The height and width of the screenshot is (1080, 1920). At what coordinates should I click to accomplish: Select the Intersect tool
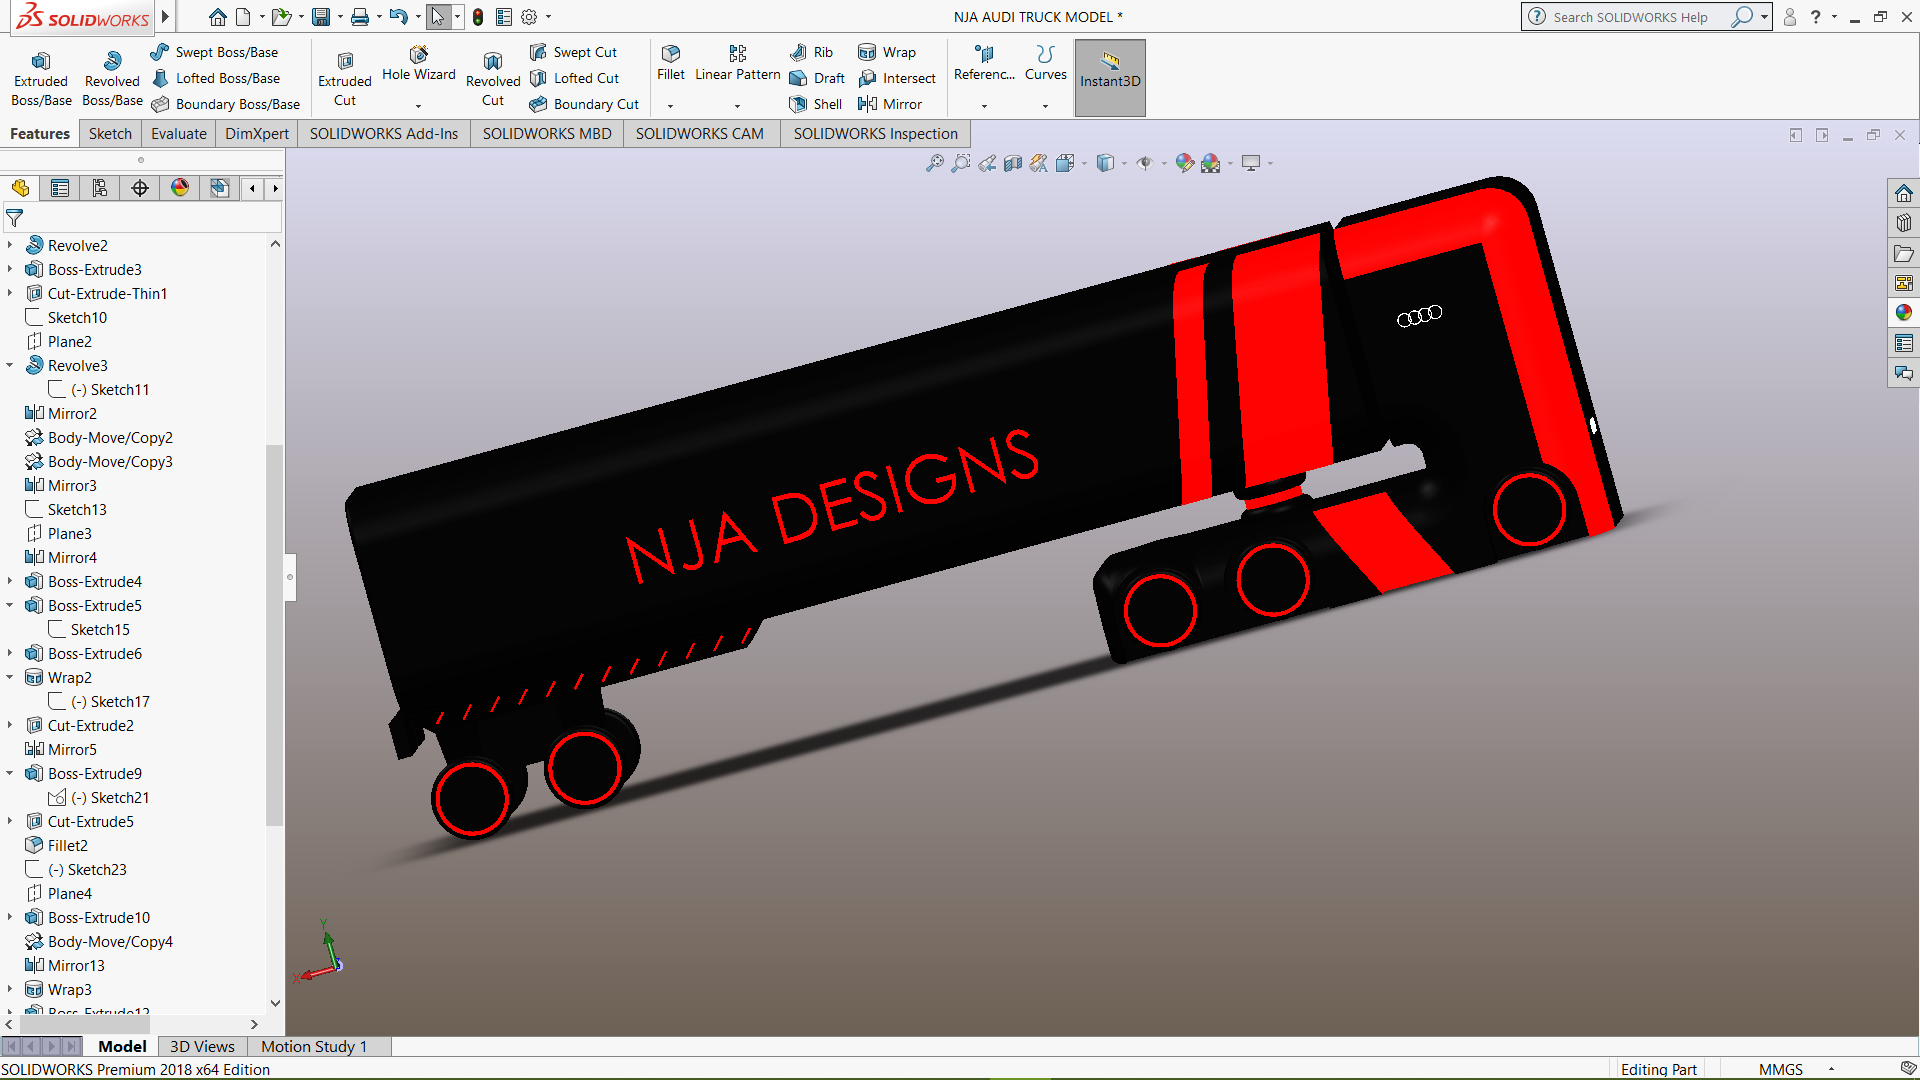click(897, 78)
